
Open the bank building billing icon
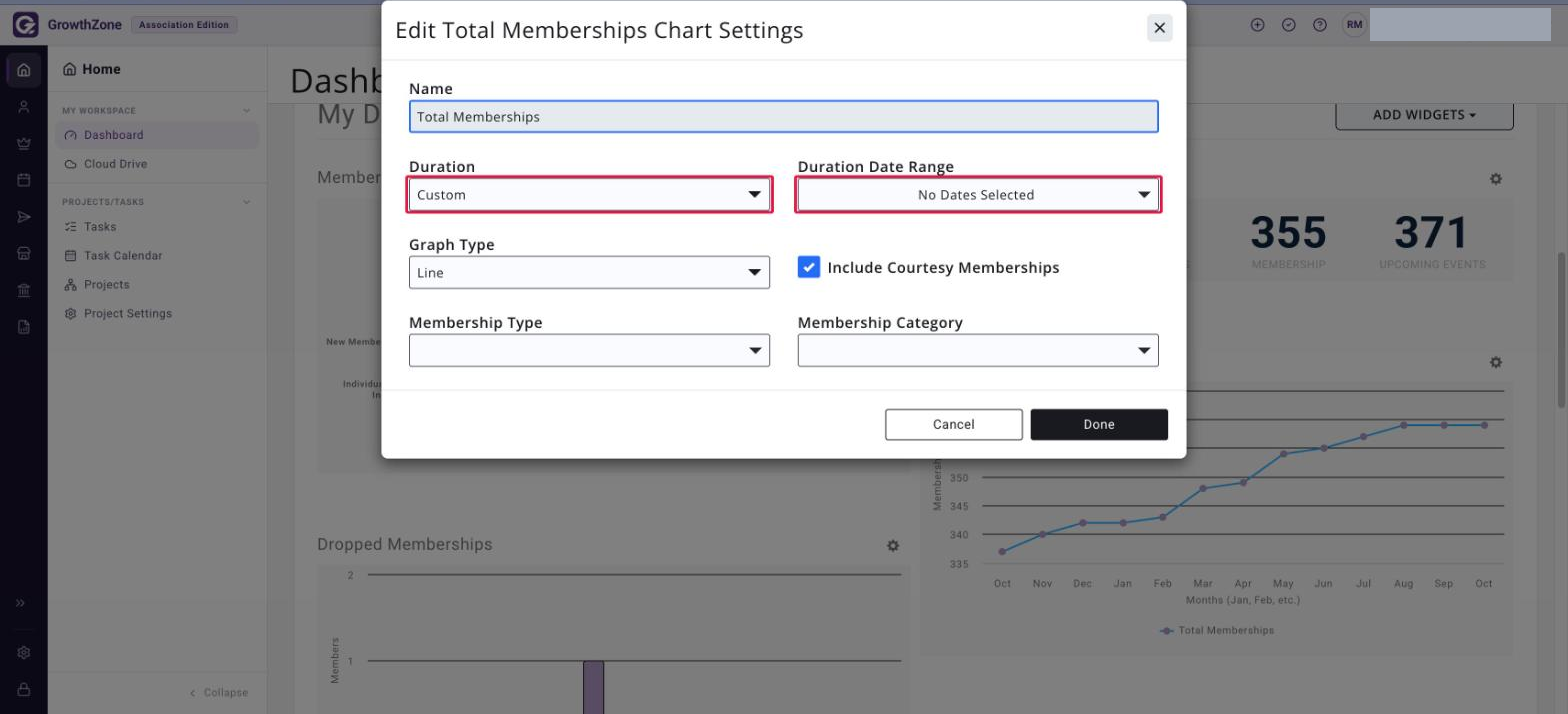pos(24,291)
